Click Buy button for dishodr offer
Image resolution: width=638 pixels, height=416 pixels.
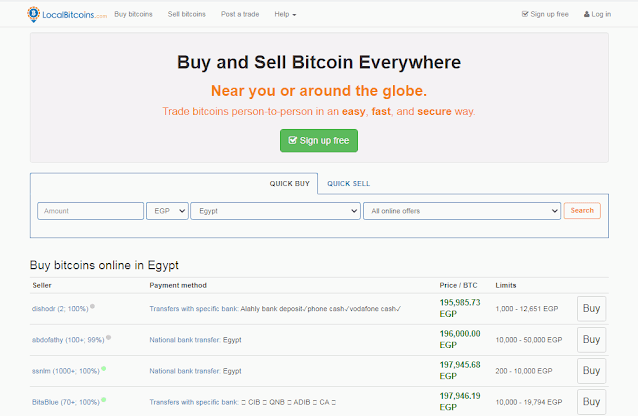592,309
